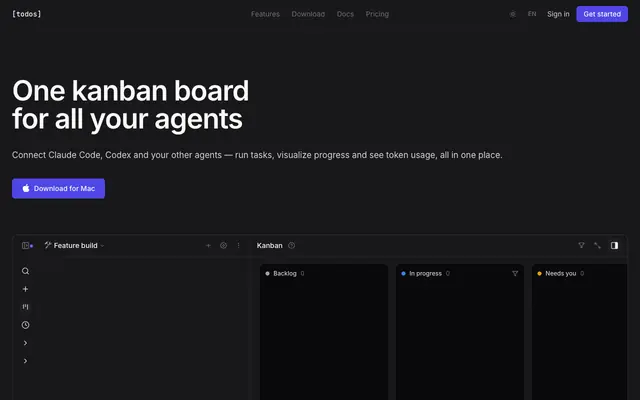
Task: Click Download for Mac button
Action: coord(58,189)
